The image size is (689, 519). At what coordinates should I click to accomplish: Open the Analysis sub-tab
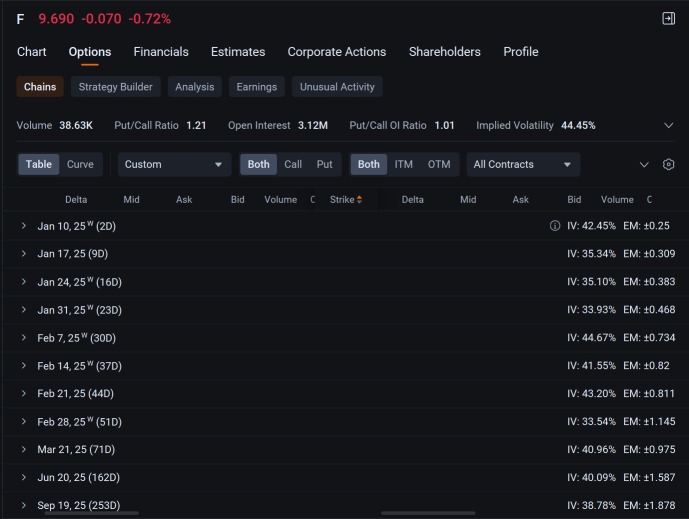195,87
